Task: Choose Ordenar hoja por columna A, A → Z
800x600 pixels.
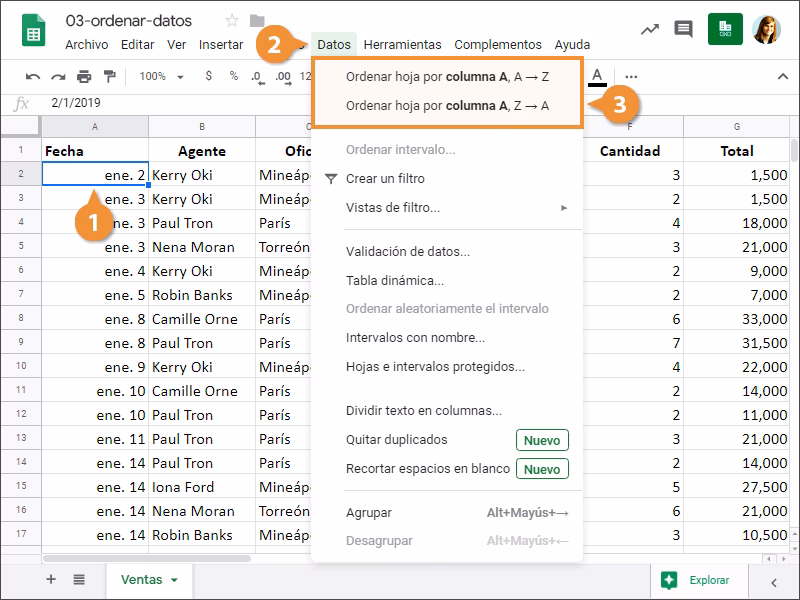Action: coord(447,76)
